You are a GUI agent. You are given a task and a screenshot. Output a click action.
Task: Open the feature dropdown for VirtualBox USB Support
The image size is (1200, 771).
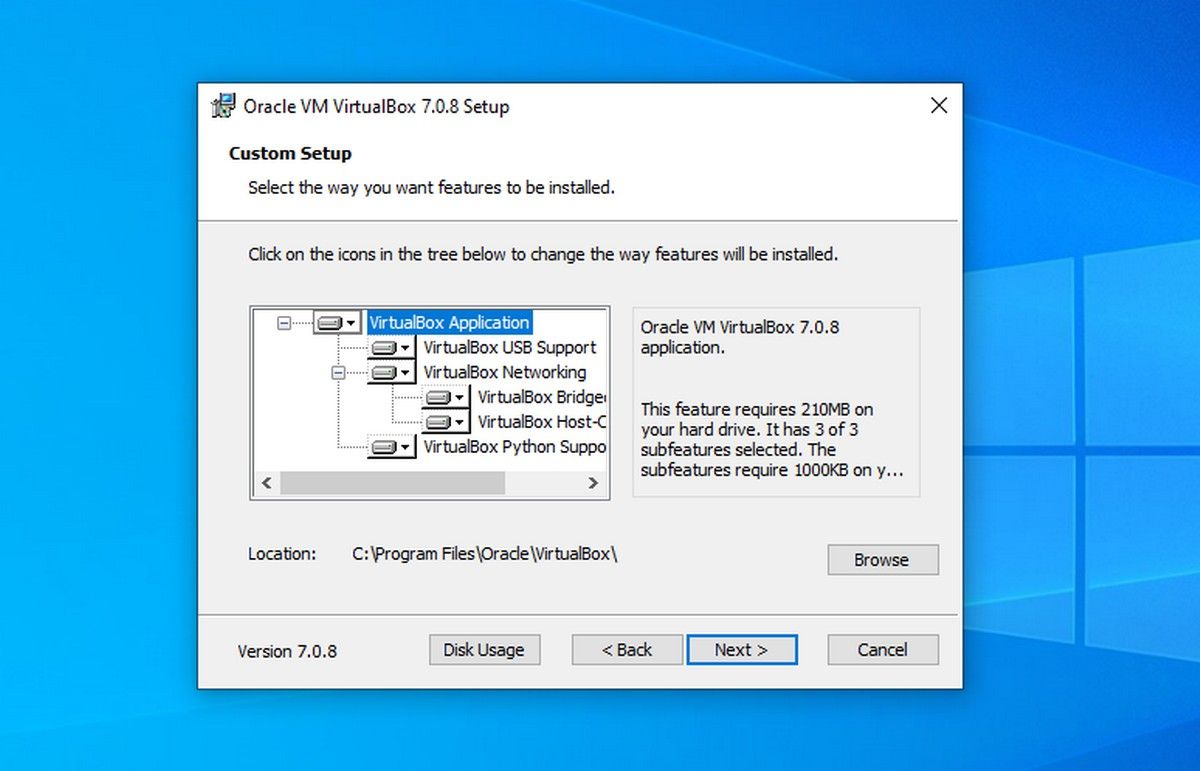click(x=406, y=347)
